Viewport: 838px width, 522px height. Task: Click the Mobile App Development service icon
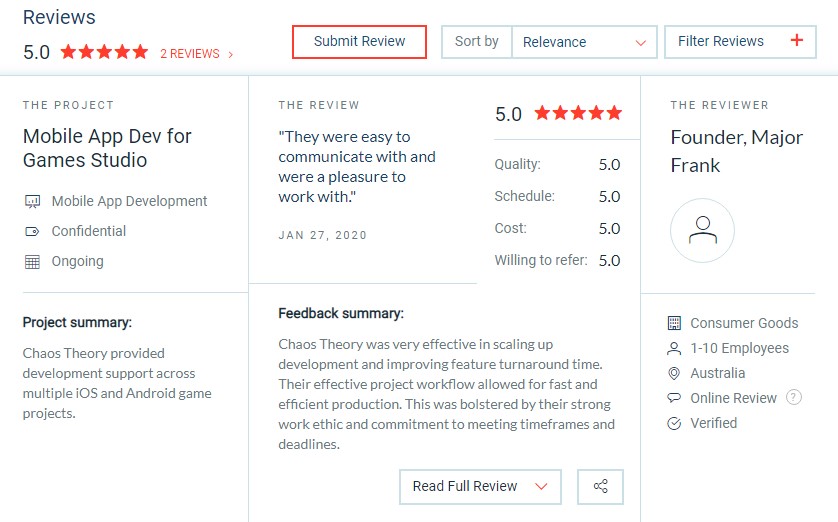[32, 201]
